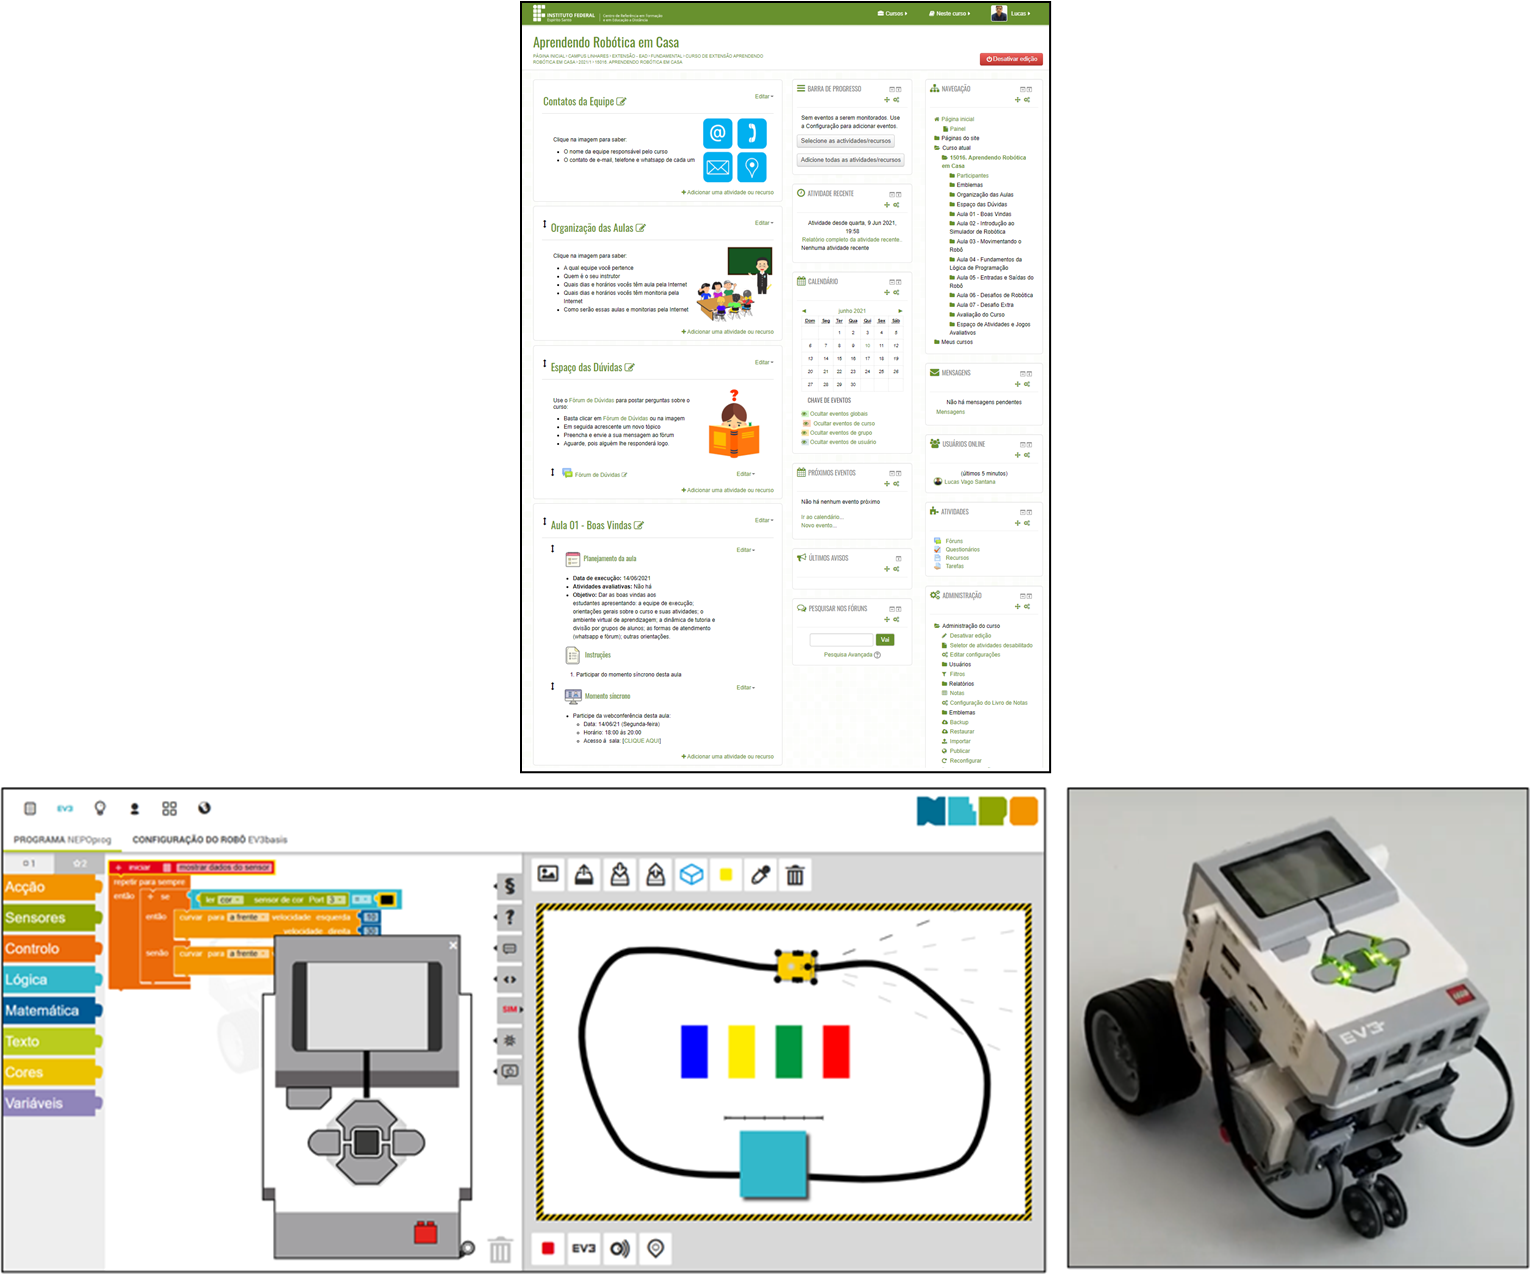Image resolution: width=1530 pixels, height=1274 pixels.
Task: Open Editar dropdown for Organização das Aulas
Action: (764, 223)
